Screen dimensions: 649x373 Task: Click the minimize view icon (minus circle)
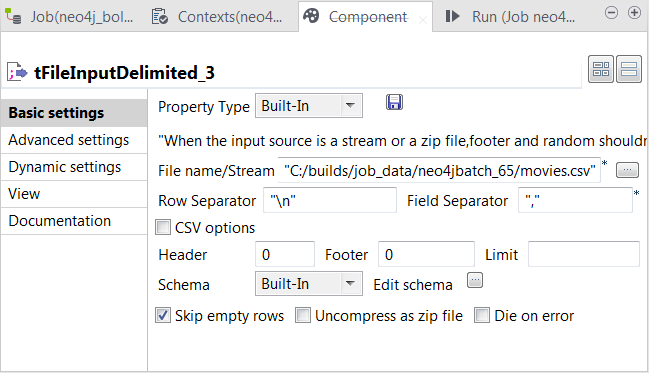click(x=611, y=13)
